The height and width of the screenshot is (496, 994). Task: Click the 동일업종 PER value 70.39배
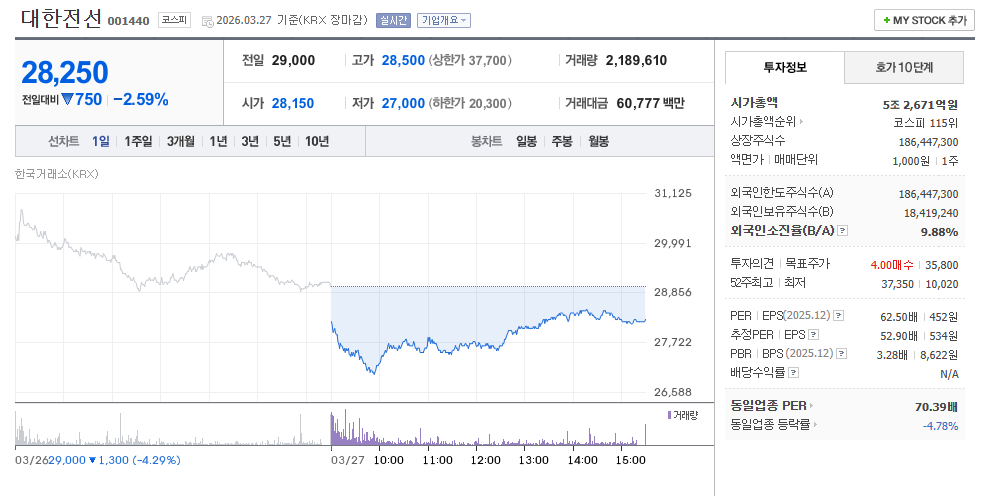[936, 407]
